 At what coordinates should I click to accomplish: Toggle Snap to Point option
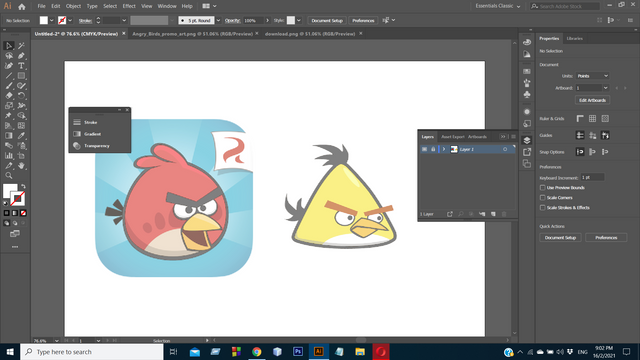pos(580,152)
